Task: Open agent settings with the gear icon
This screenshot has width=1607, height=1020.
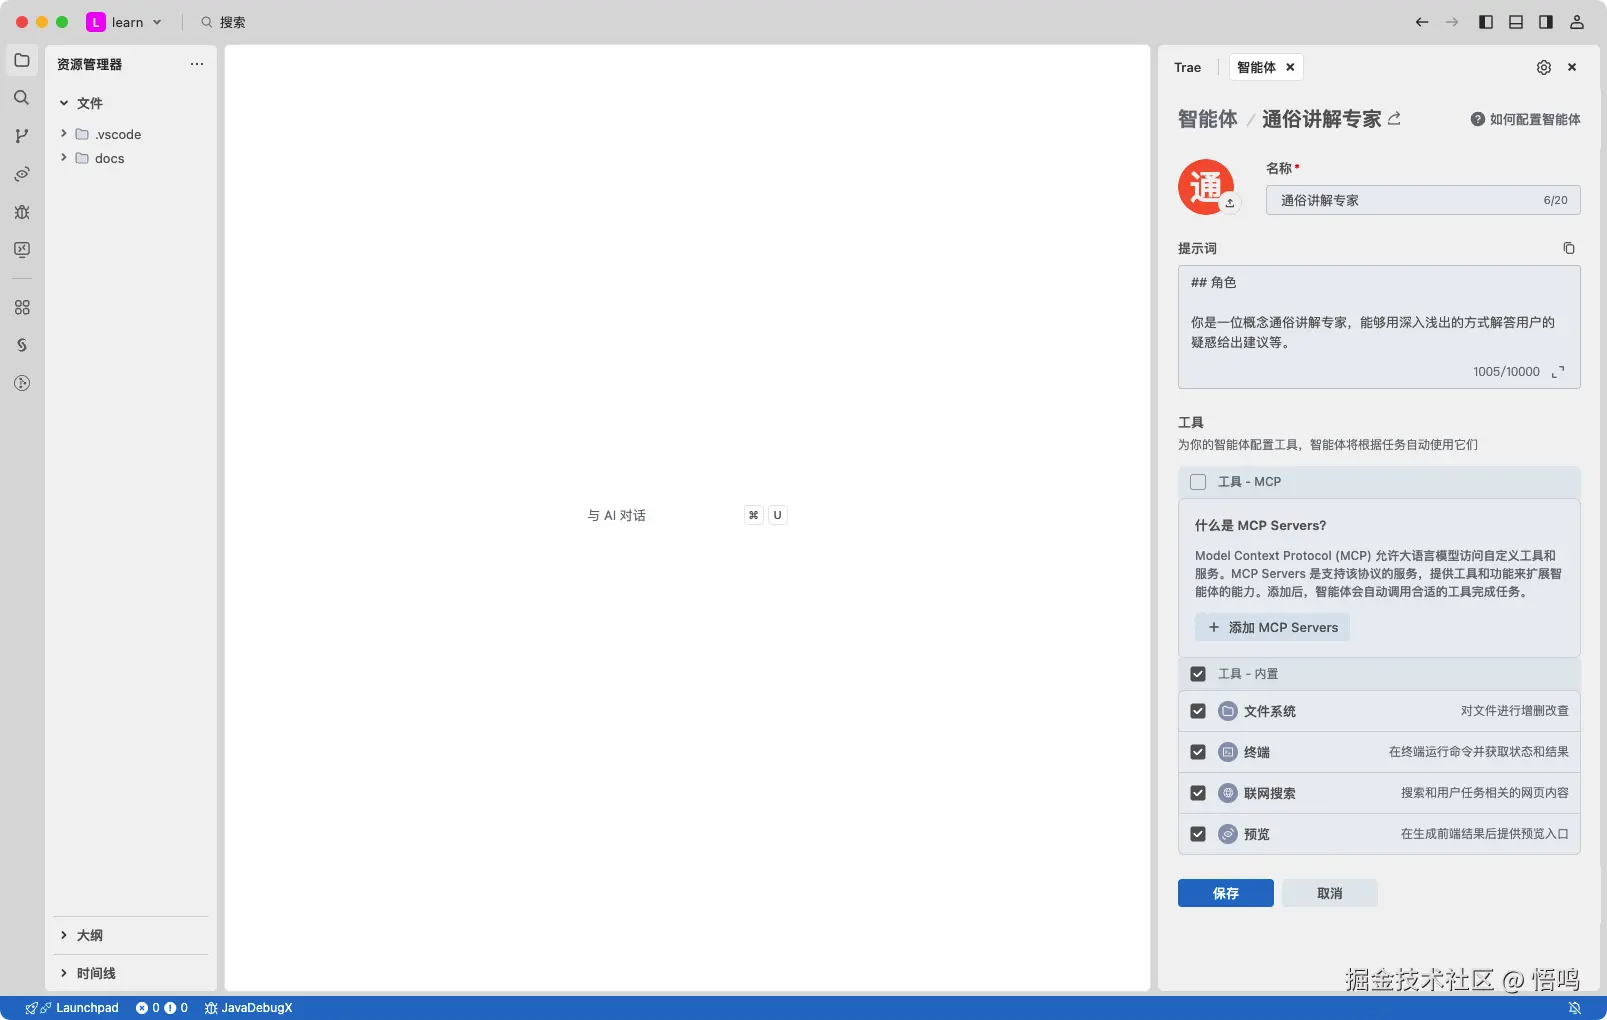Action: click(x=1544, y=67)
